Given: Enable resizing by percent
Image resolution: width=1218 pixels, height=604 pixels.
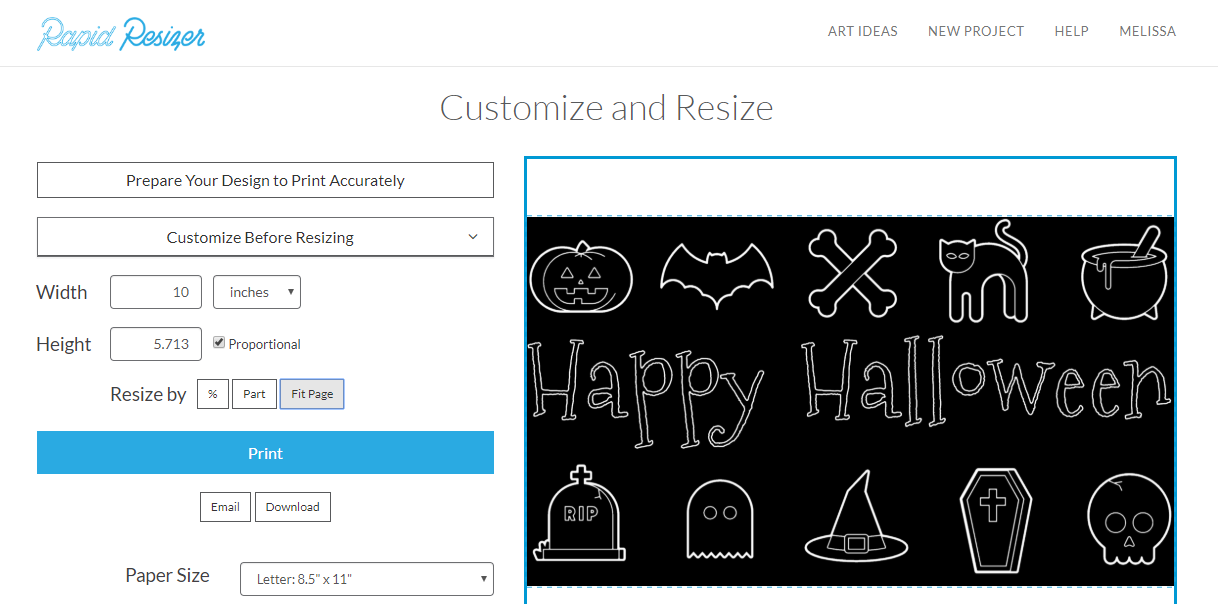Looking at the screenshot, I should click(x=212, y=393).
